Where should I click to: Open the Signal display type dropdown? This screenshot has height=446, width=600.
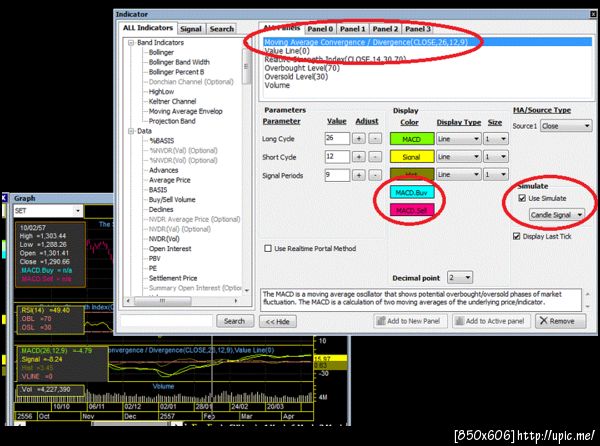point(458,156)
